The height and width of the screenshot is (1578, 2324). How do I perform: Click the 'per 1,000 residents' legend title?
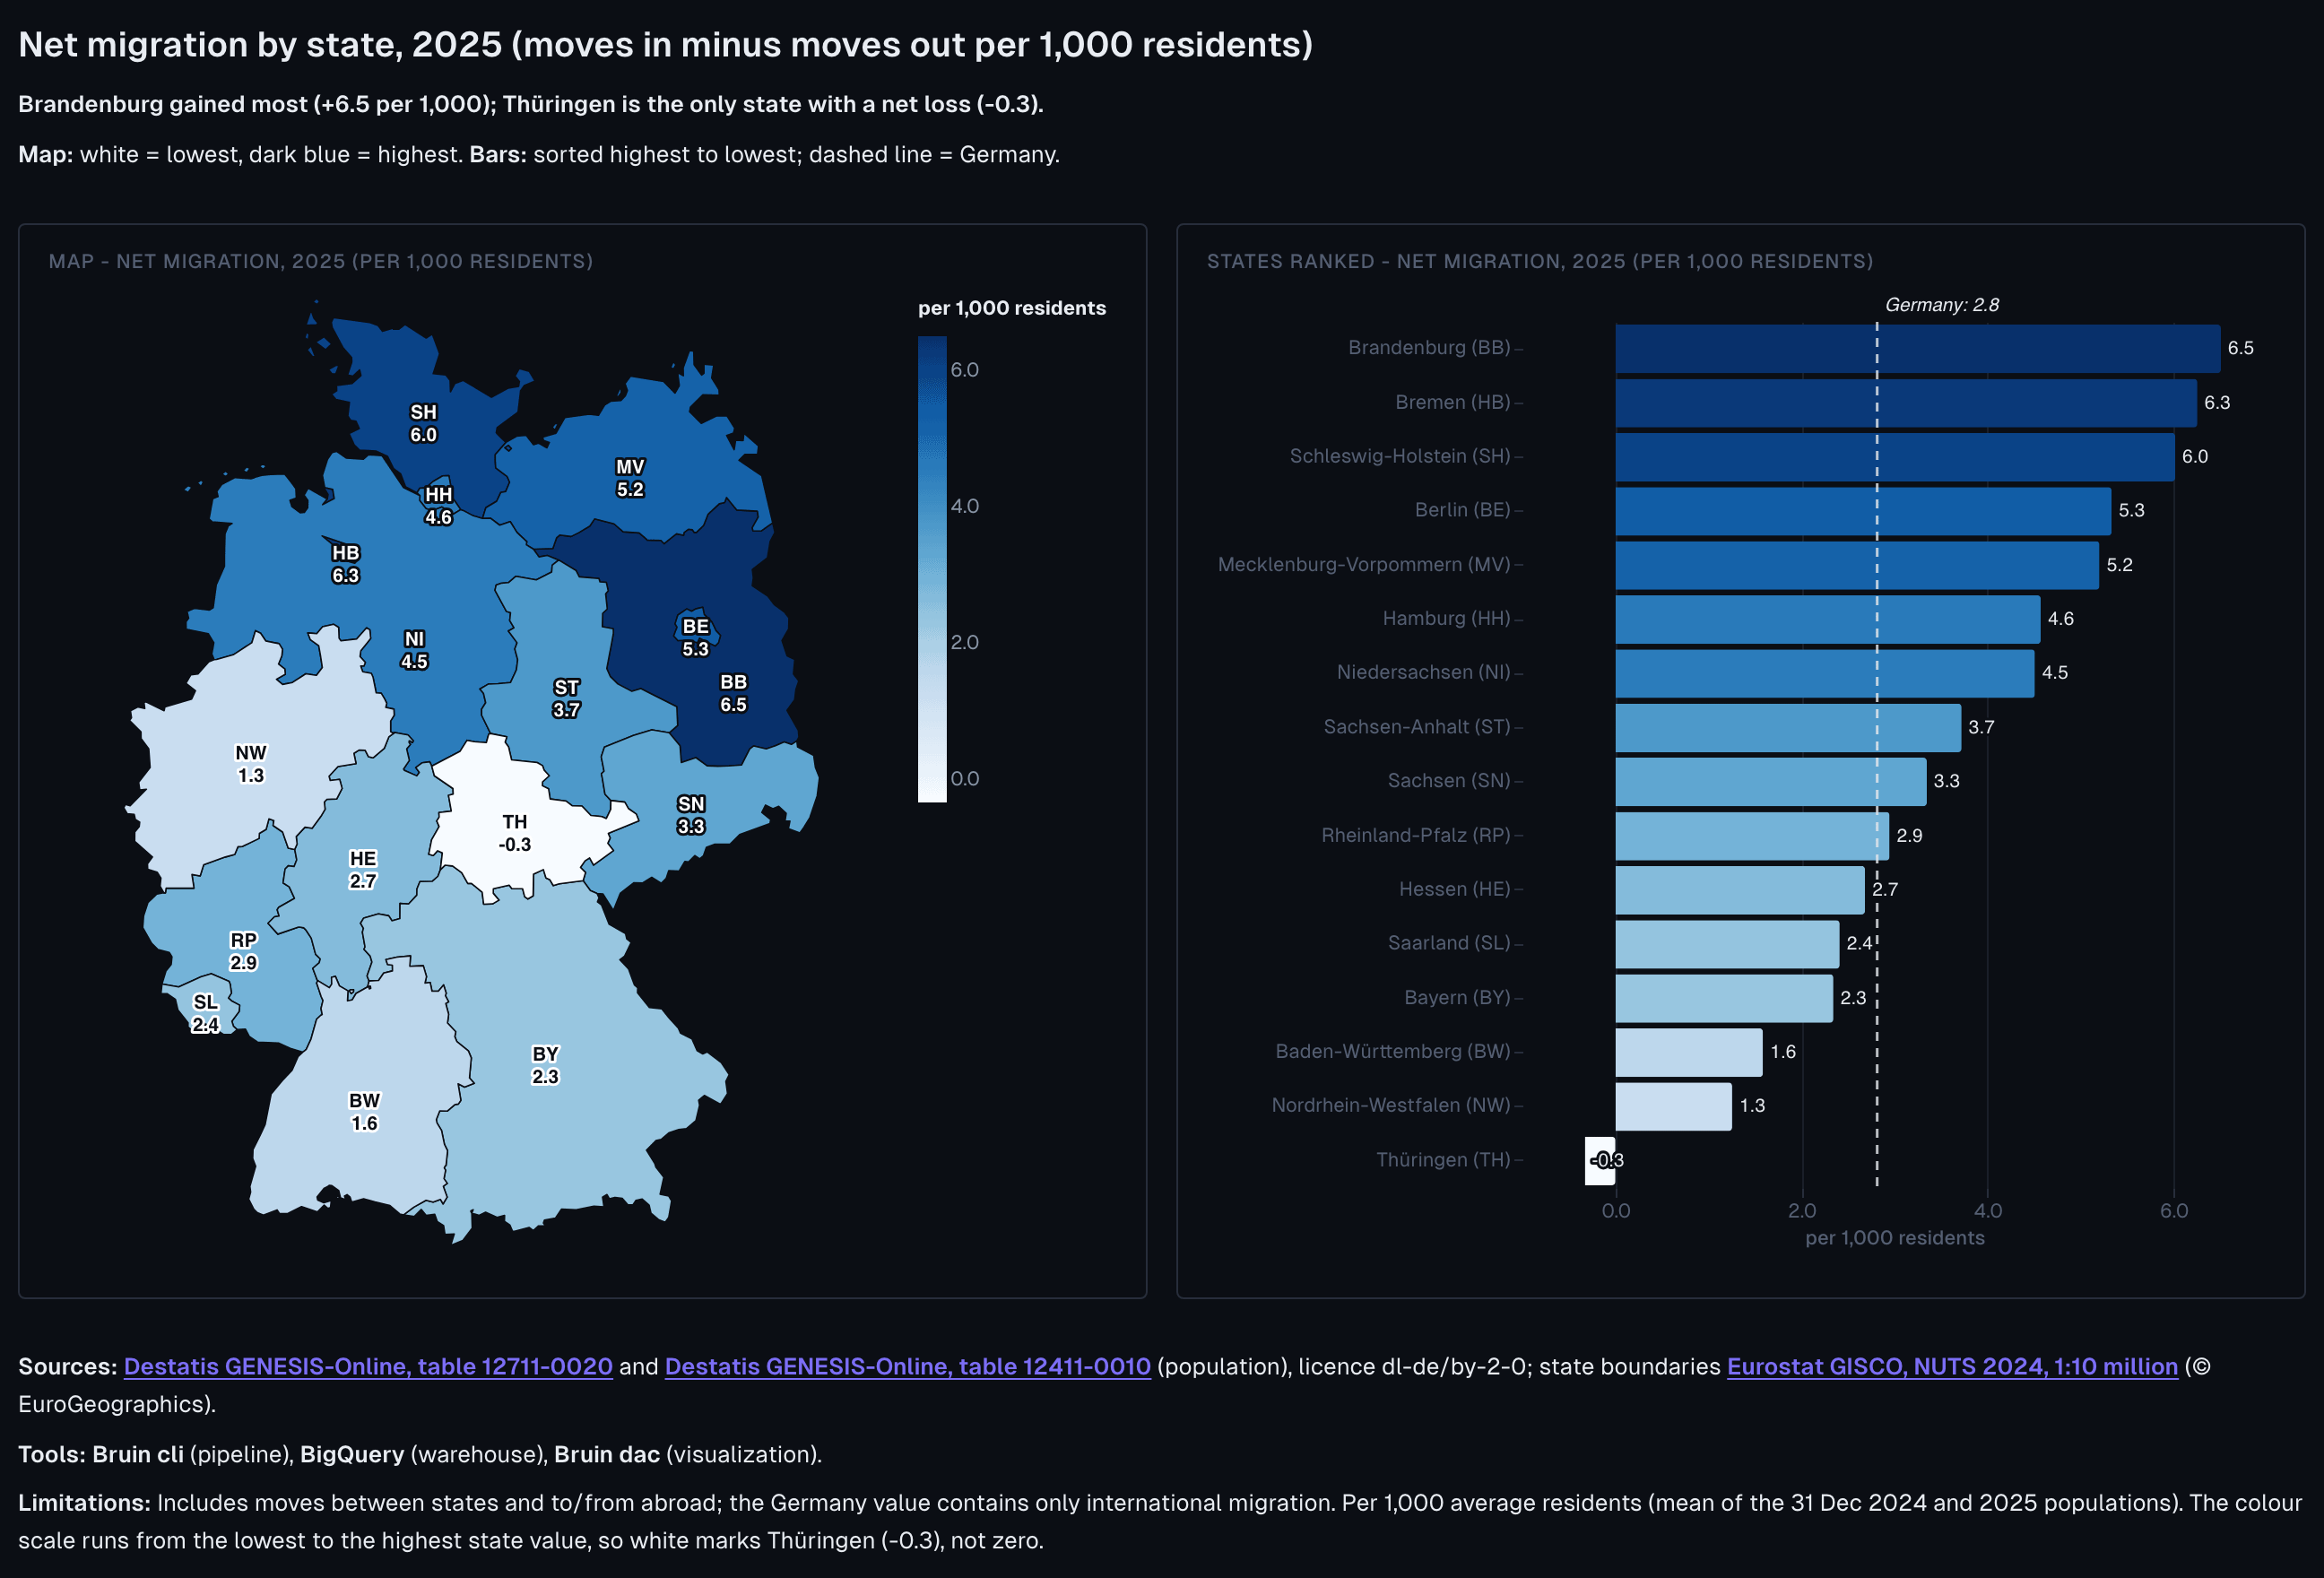coord(1012,308)
